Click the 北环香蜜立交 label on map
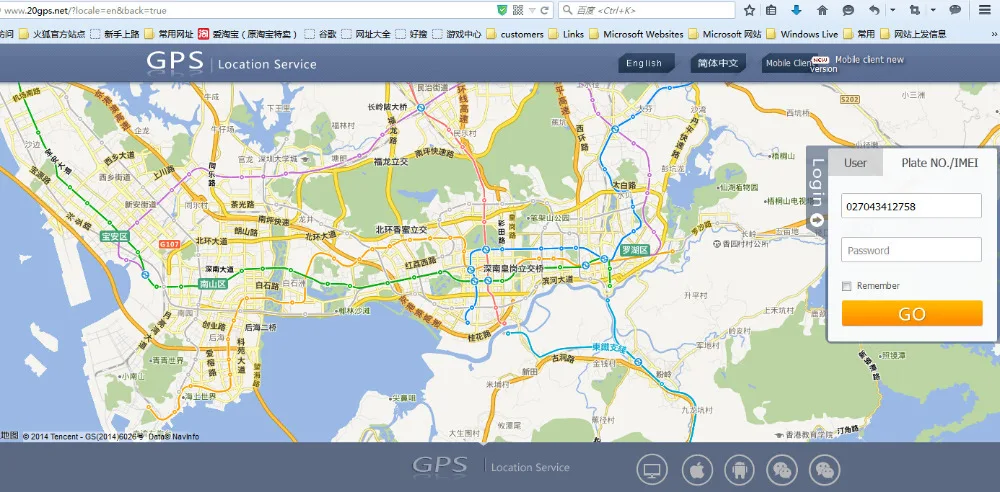 pyautogui.click(x=401, y=229)
